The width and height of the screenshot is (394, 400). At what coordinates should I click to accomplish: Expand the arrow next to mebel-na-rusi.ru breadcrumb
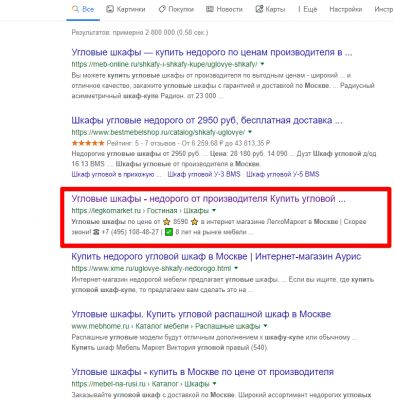pos(214,383)
